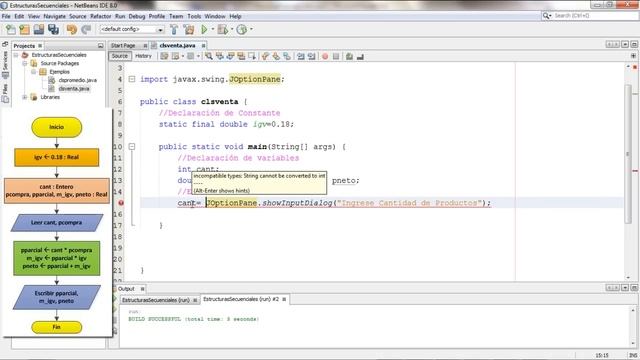Click the Shift Line Right icon

point(311,56)
